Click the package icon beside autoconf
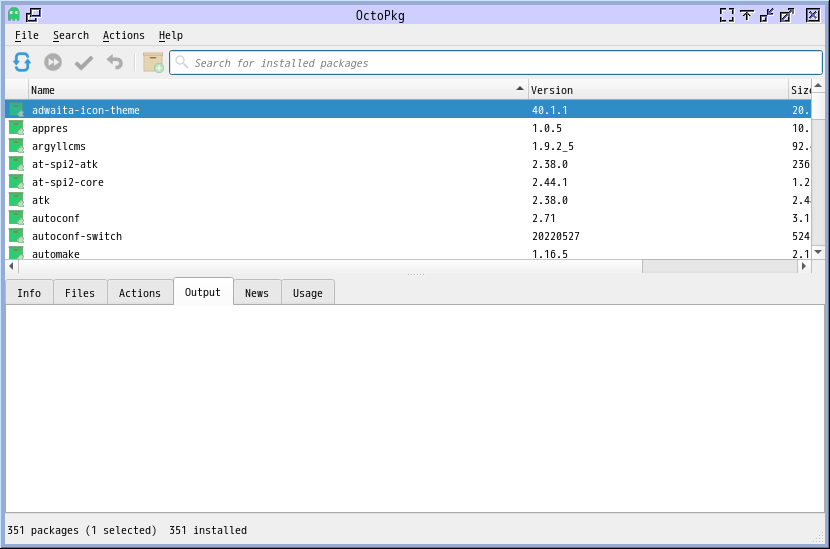This screenshot has width=830, height=549. point(16,218)
